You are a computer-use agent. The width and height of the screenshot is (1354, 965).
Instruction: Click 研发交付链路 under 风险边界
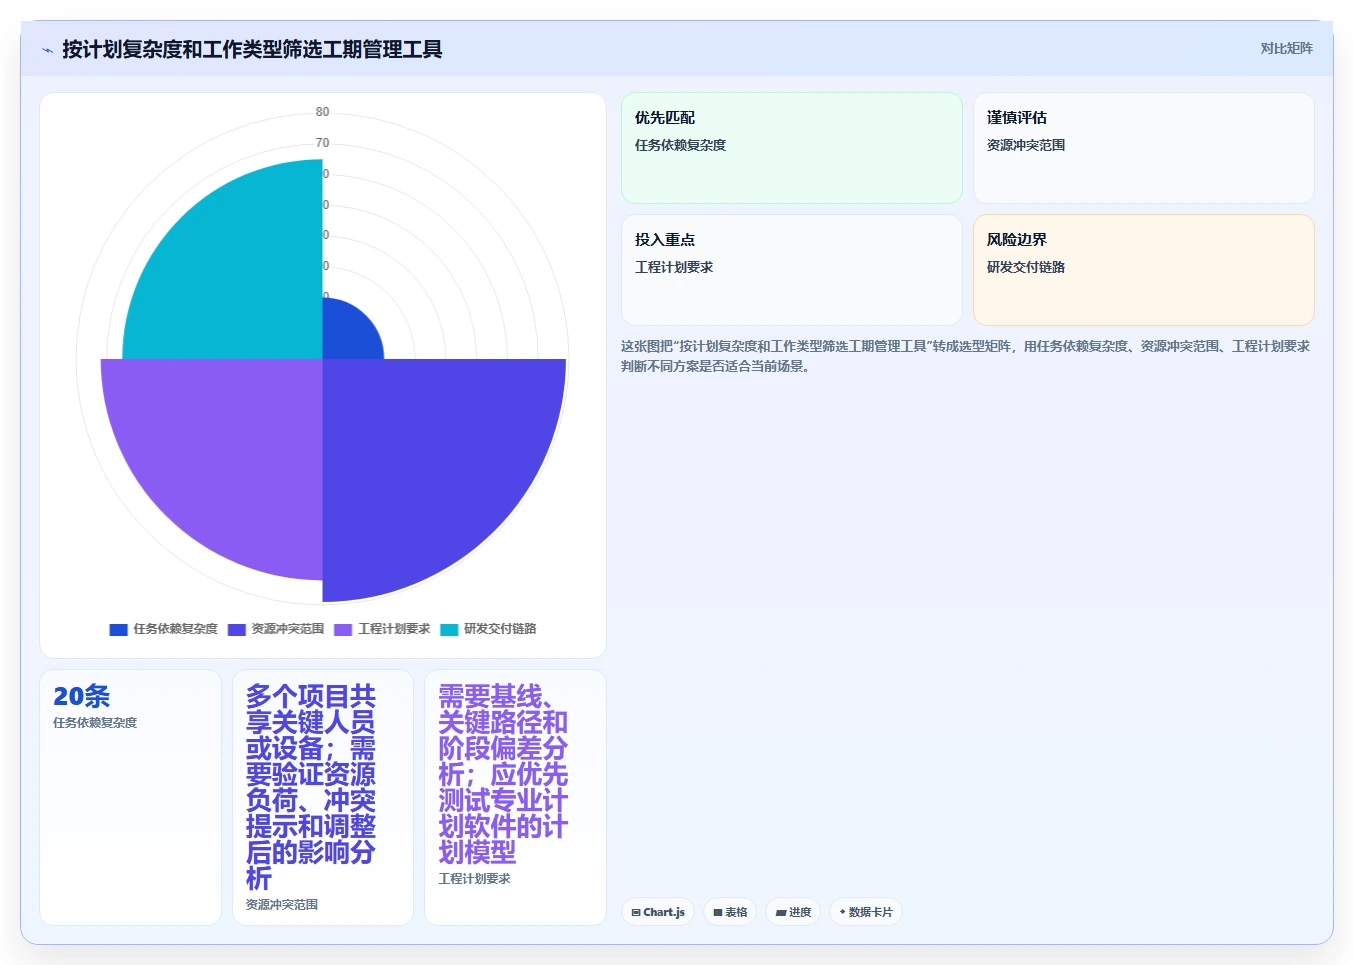[1026, 267]
